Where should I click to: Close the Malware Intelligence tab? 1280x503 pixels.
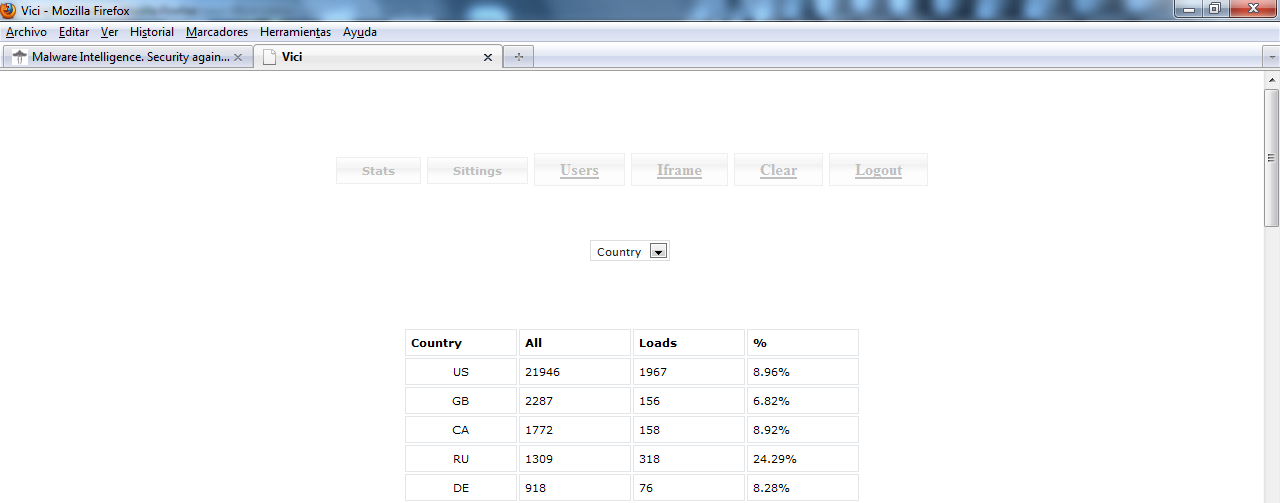(238, 57)
